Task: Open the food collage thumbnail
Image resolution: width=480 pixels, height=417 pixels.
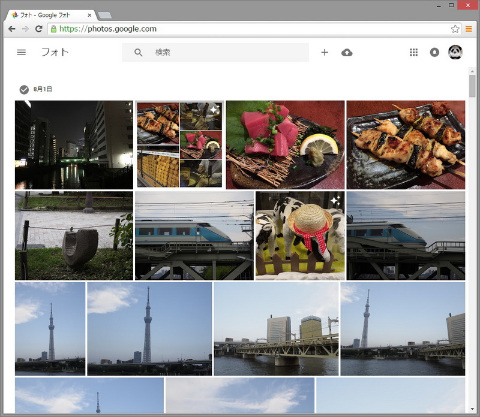Action: [179, 145]
